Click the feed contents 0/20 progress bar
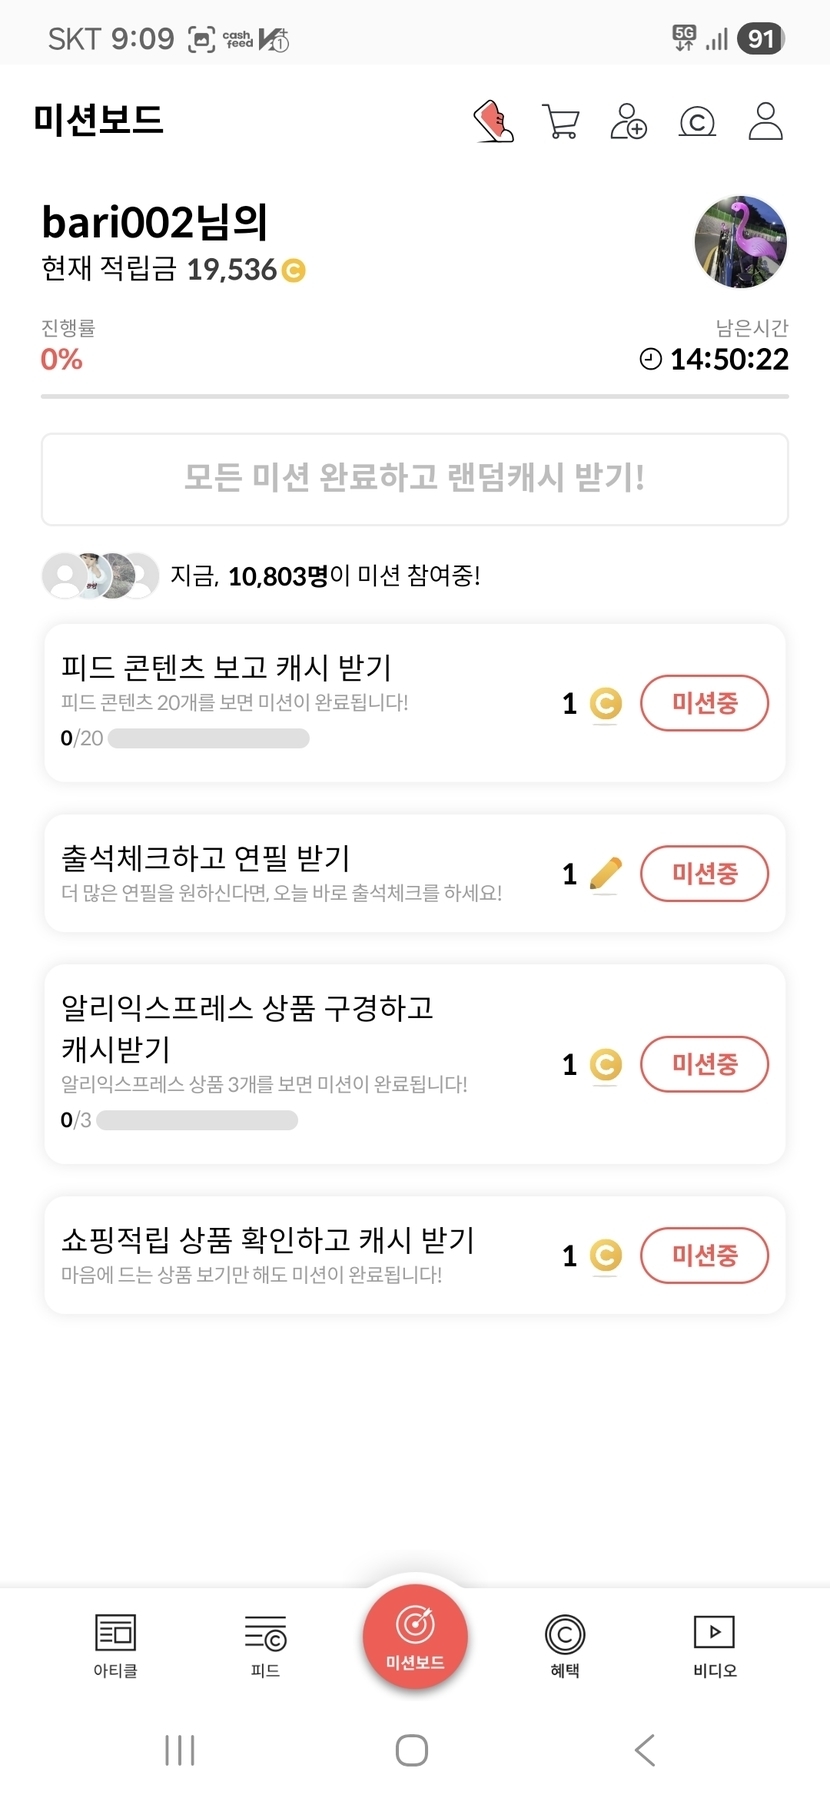The image size is (830, 1798). (x=208, y=739)
